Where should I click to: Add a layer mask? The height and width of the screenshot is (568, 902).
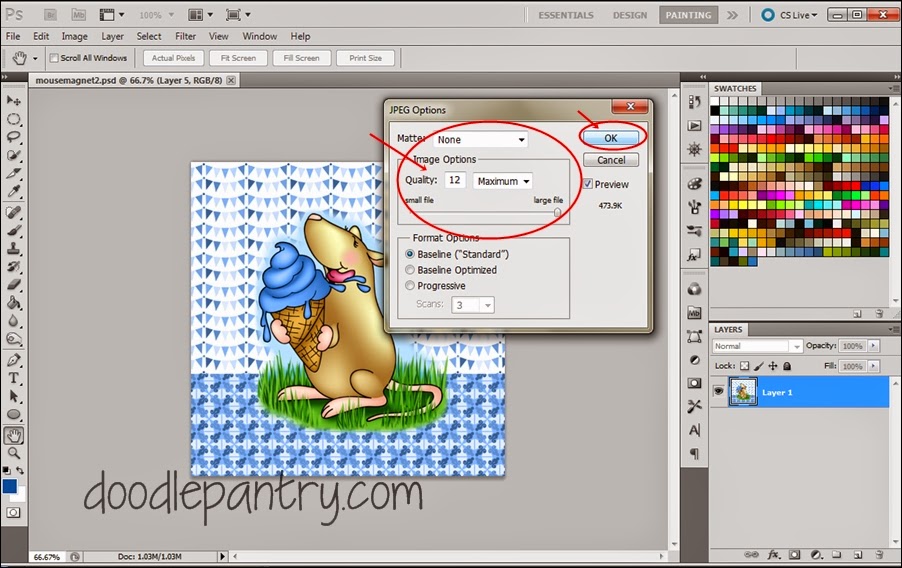(x=794, y=555)
